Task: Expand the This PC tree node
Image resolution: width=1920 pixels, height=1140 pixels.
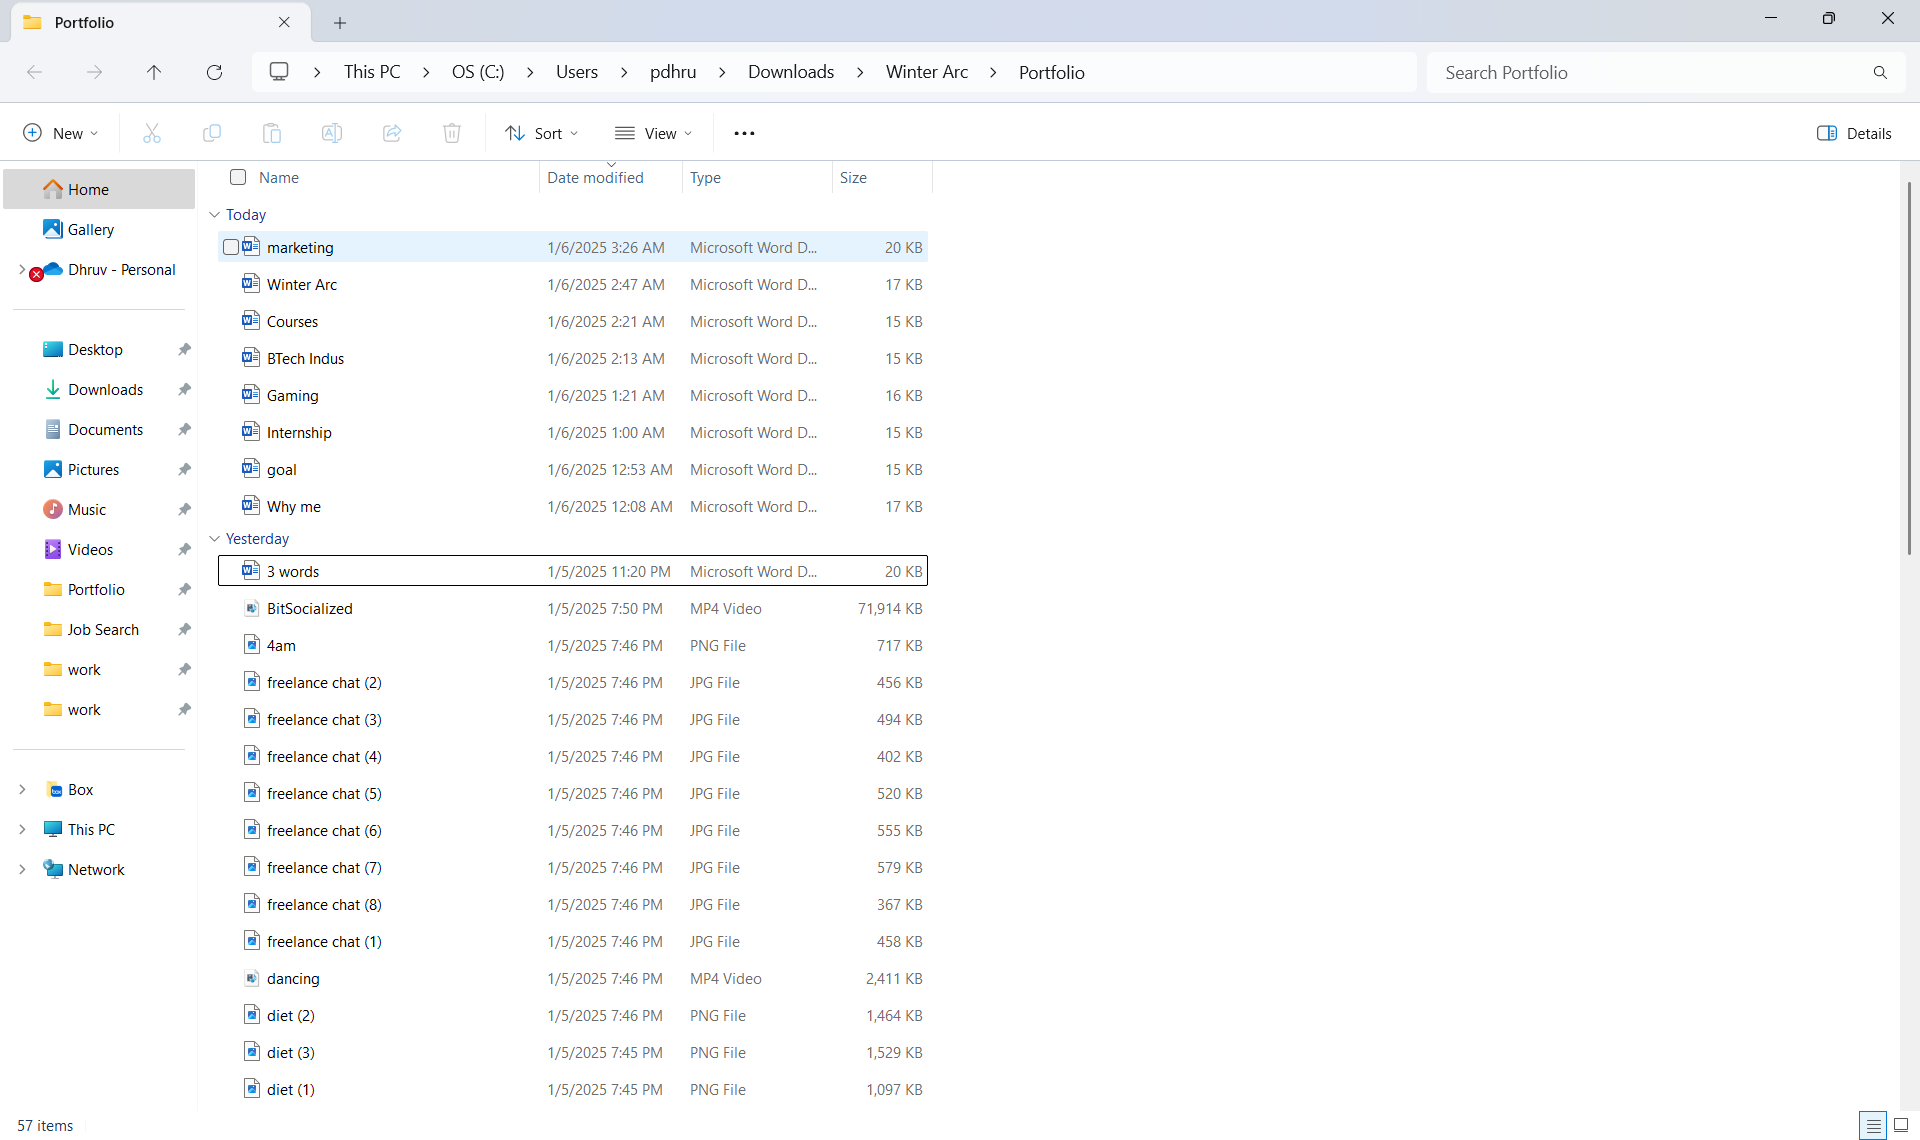Action: 22,829
